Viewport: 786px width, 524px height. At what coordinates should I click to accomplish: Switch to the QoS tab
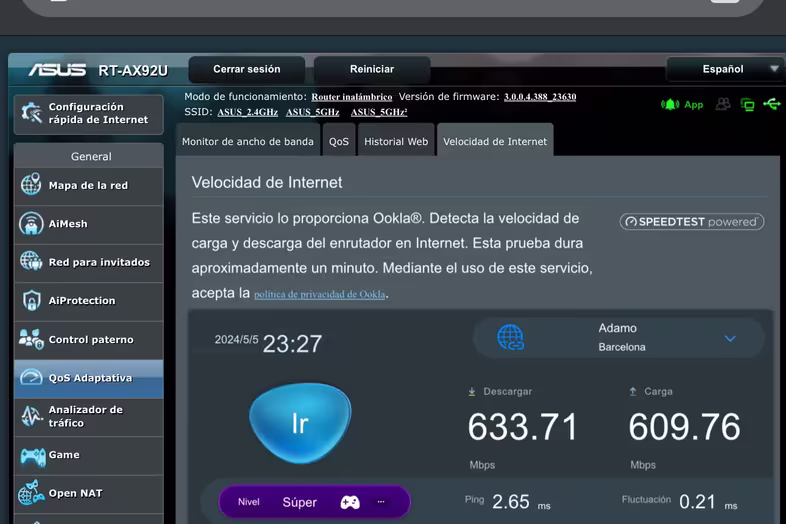339,141
